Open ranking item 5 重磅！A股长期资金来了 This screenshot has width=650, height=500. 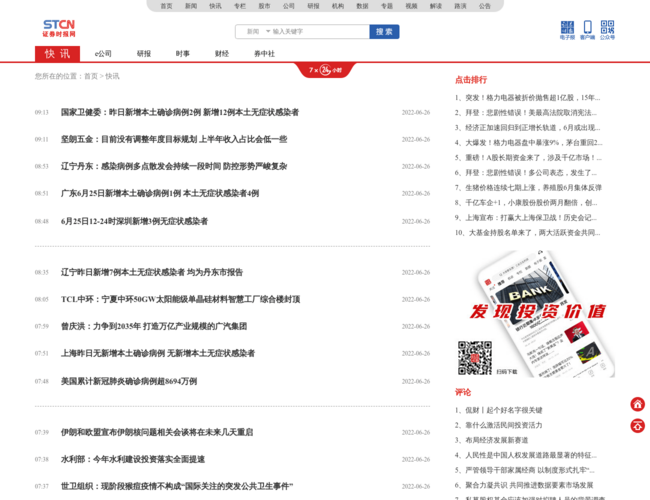click(x=528, y=158)
